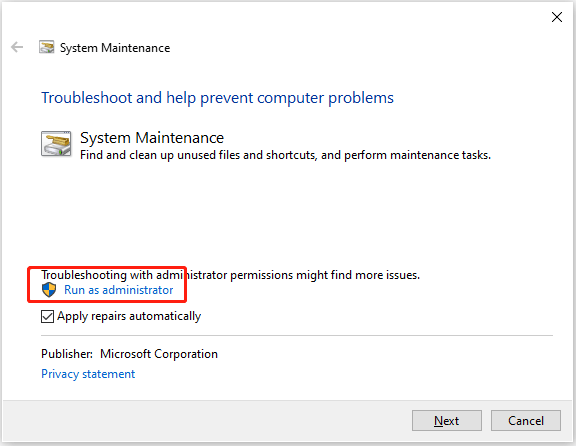This screenshot has height=446, width=576.
Task: Select the System Maintenance item heading
Action: pos(152,138)
